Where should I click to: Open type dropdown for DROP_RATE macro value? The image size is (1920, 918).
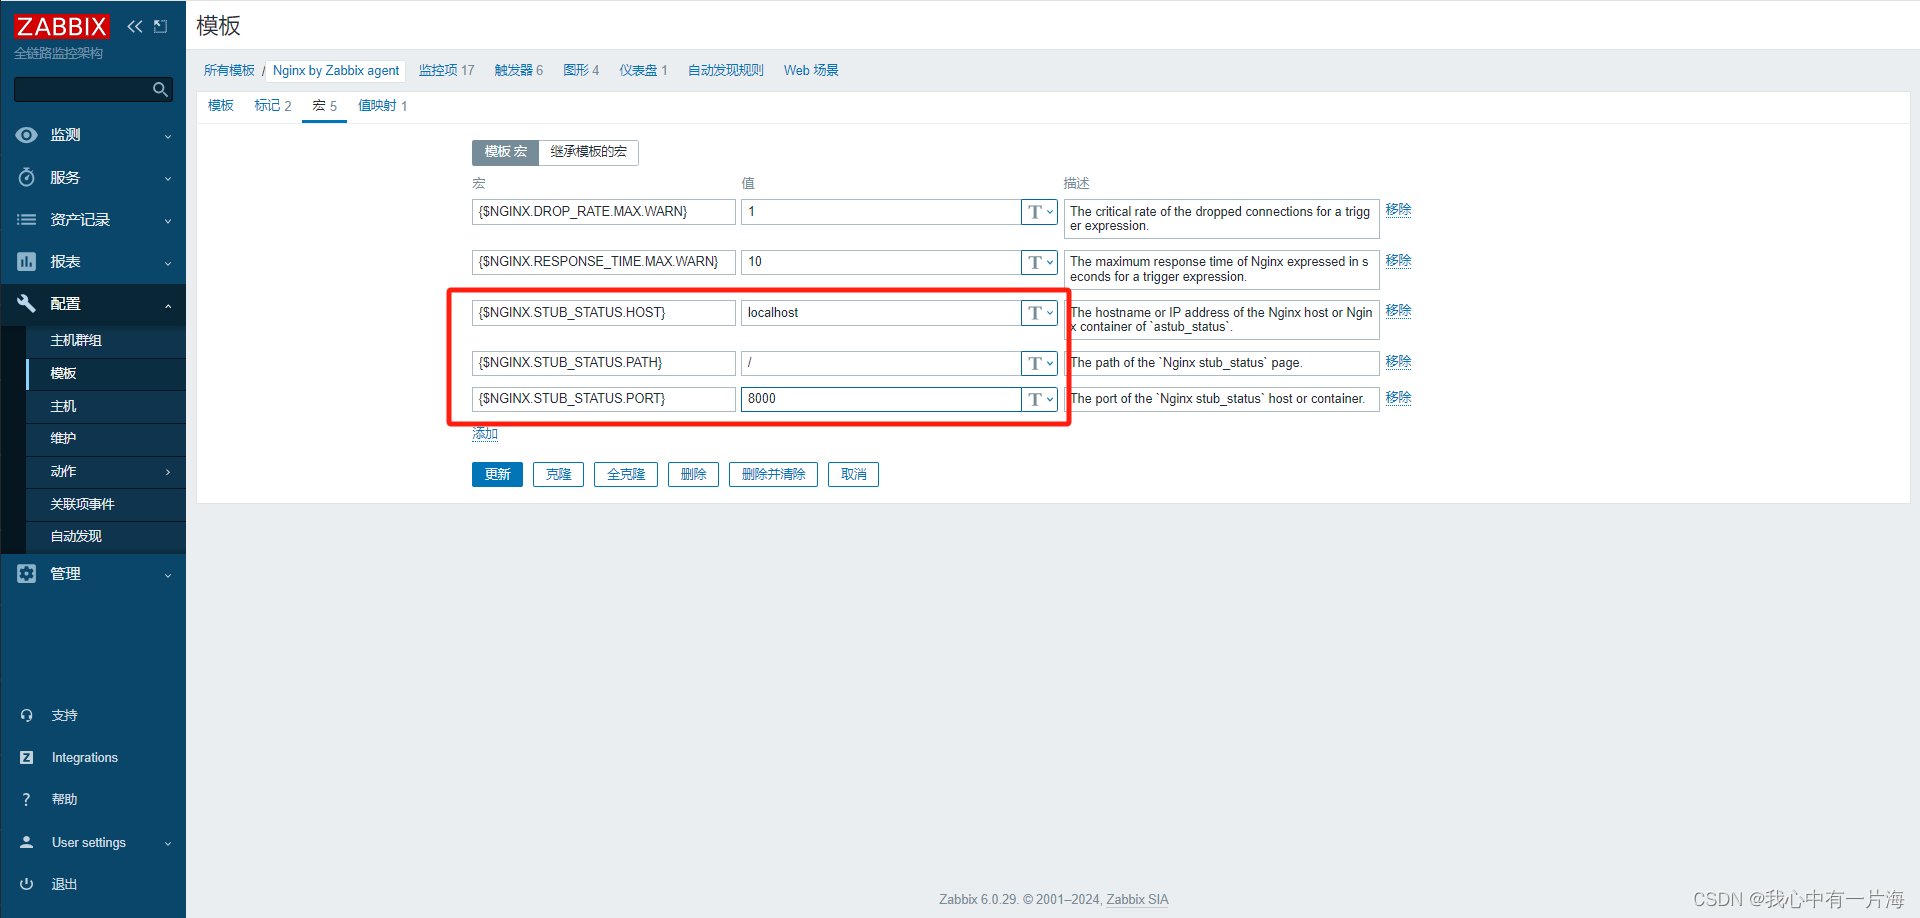point(1040,212)
